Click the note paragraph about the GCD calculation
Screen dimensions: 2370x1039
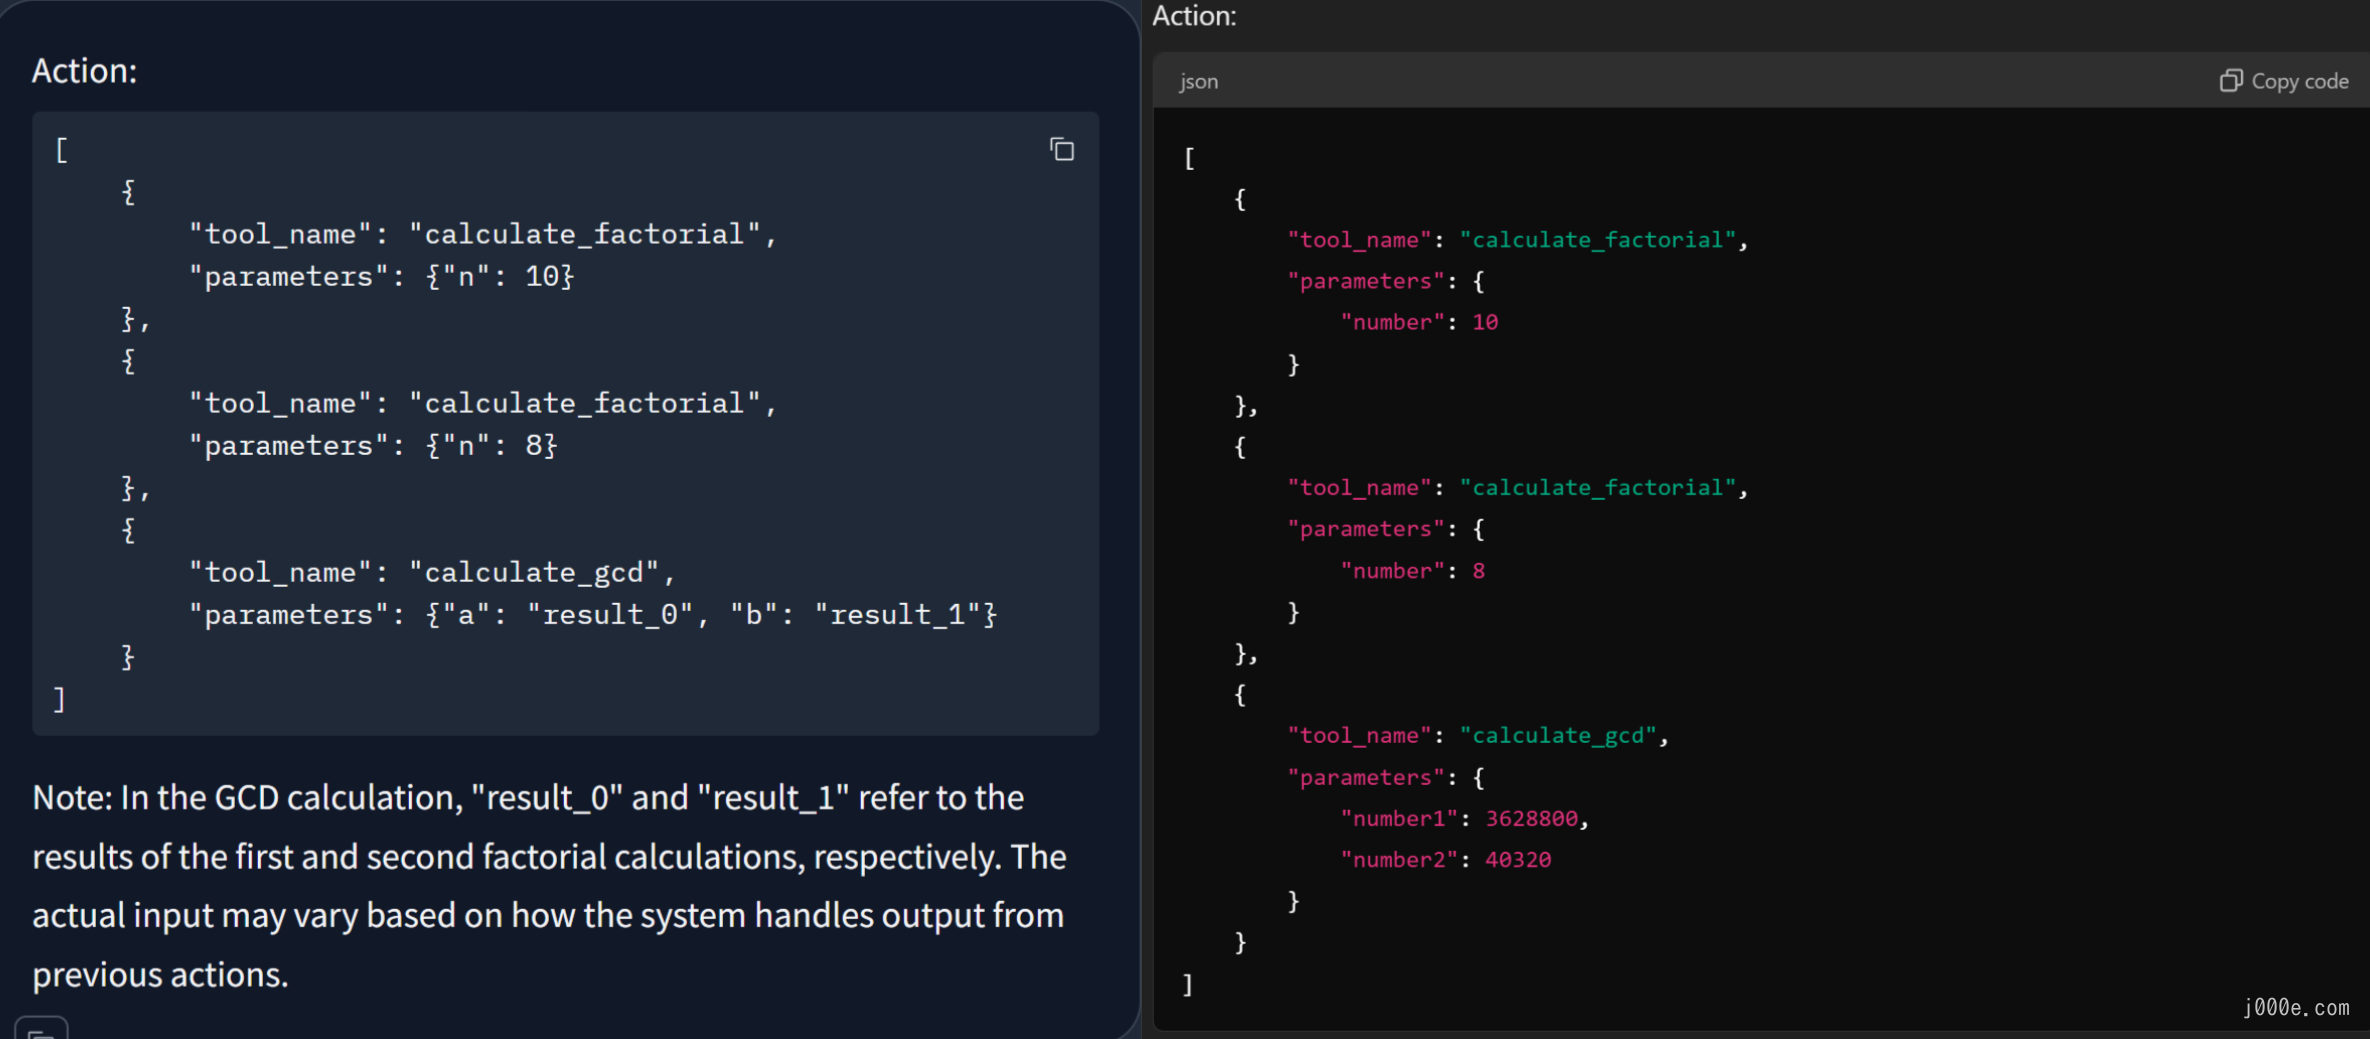pyautogui.click(x=549, y=885)
